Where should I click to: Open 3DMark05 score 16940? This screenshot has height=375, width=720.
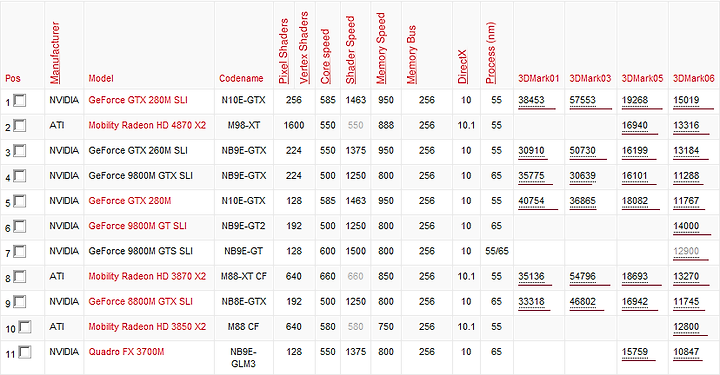[x=635, y=125]
